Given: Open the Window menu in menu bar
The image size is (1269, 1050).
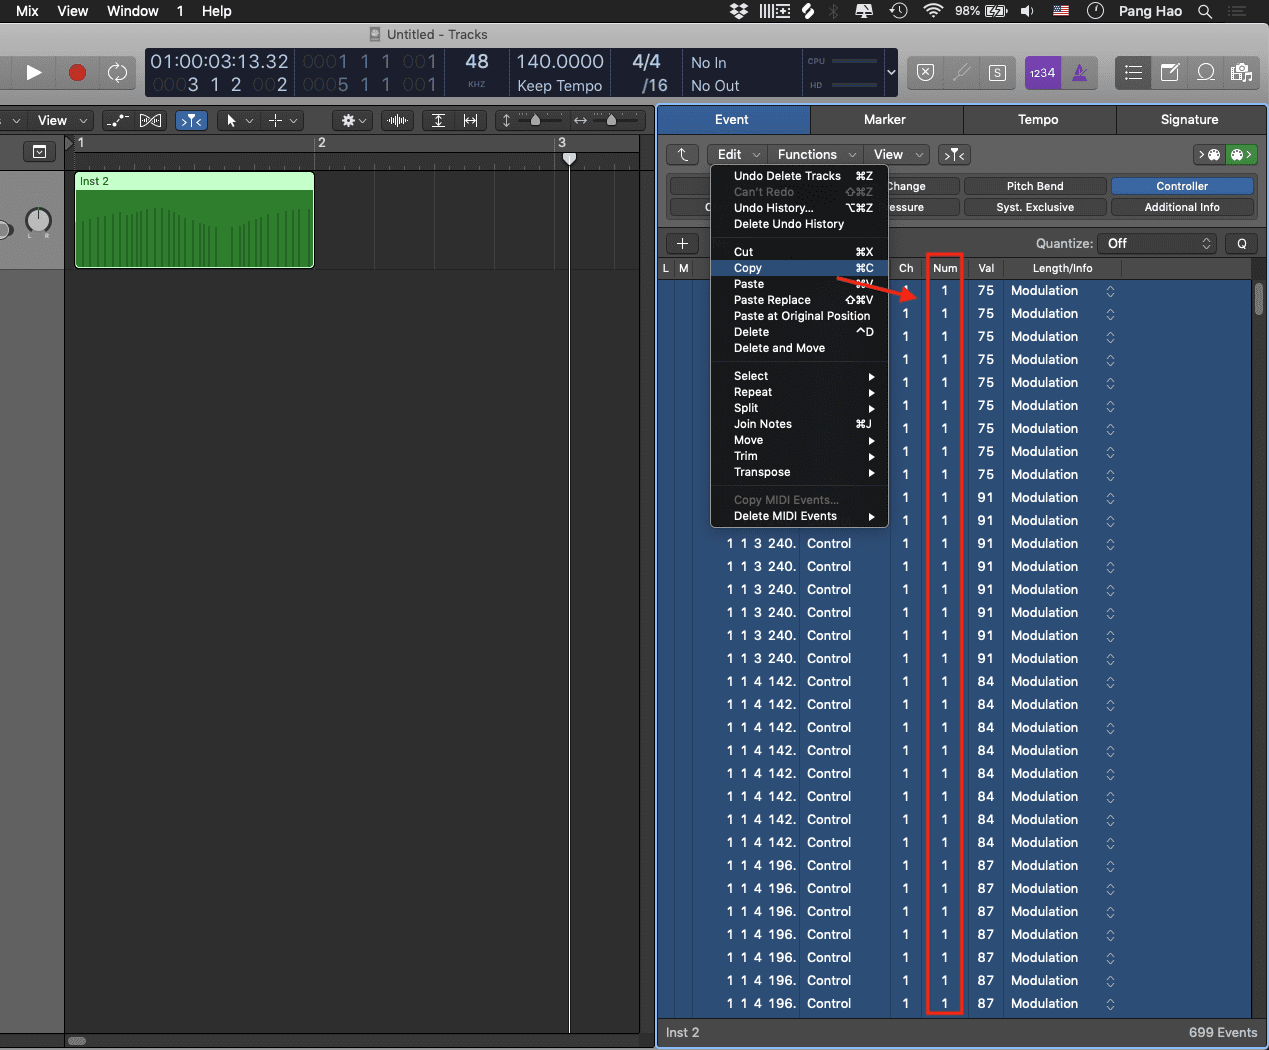Looking at the screenshot, I should coord(133,11).
